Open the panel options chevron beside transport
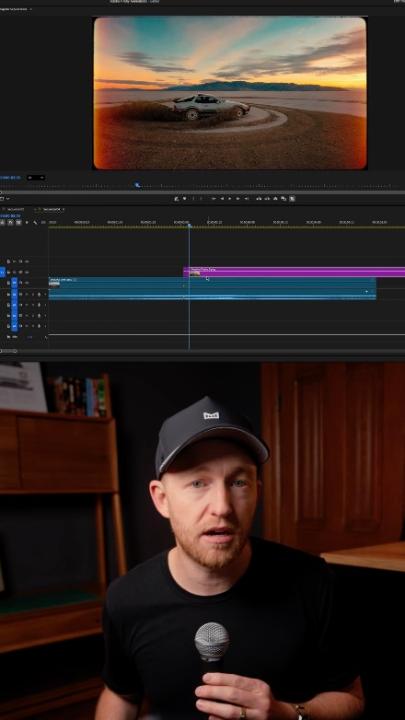The image size is (405, 720). [8, 198]
